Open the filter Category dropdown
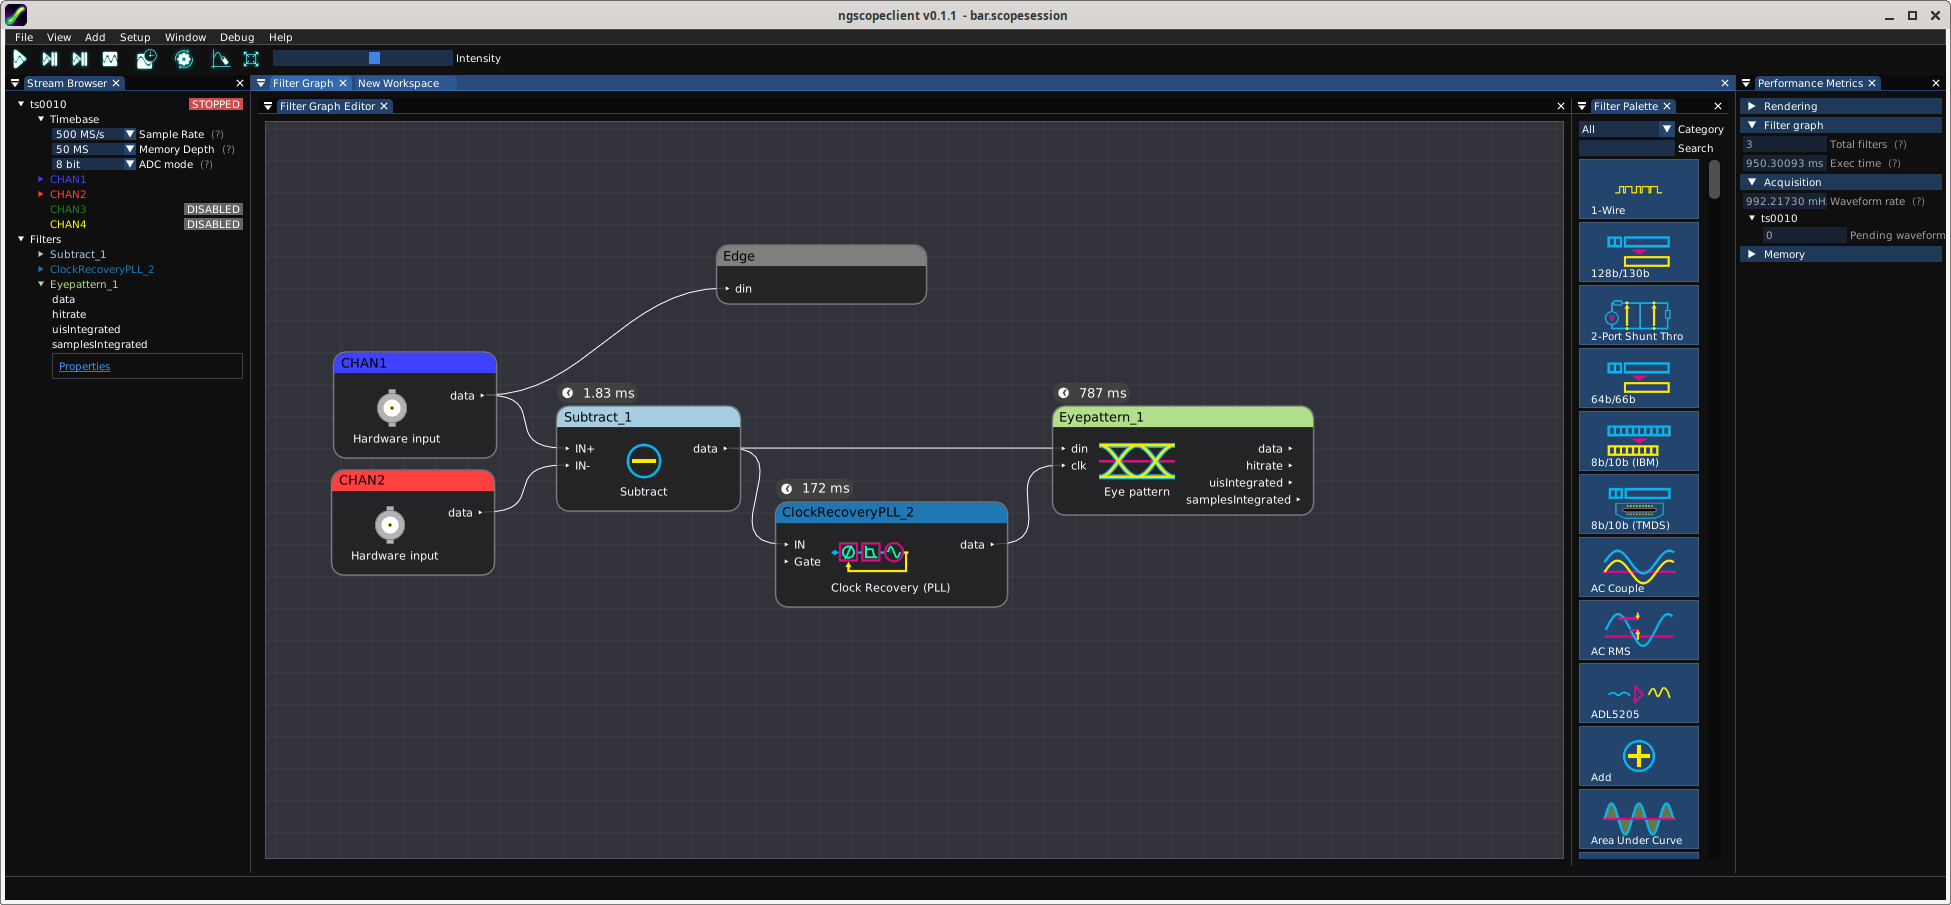This screenshot has width=1951, height=905. tap(1666, 129)
